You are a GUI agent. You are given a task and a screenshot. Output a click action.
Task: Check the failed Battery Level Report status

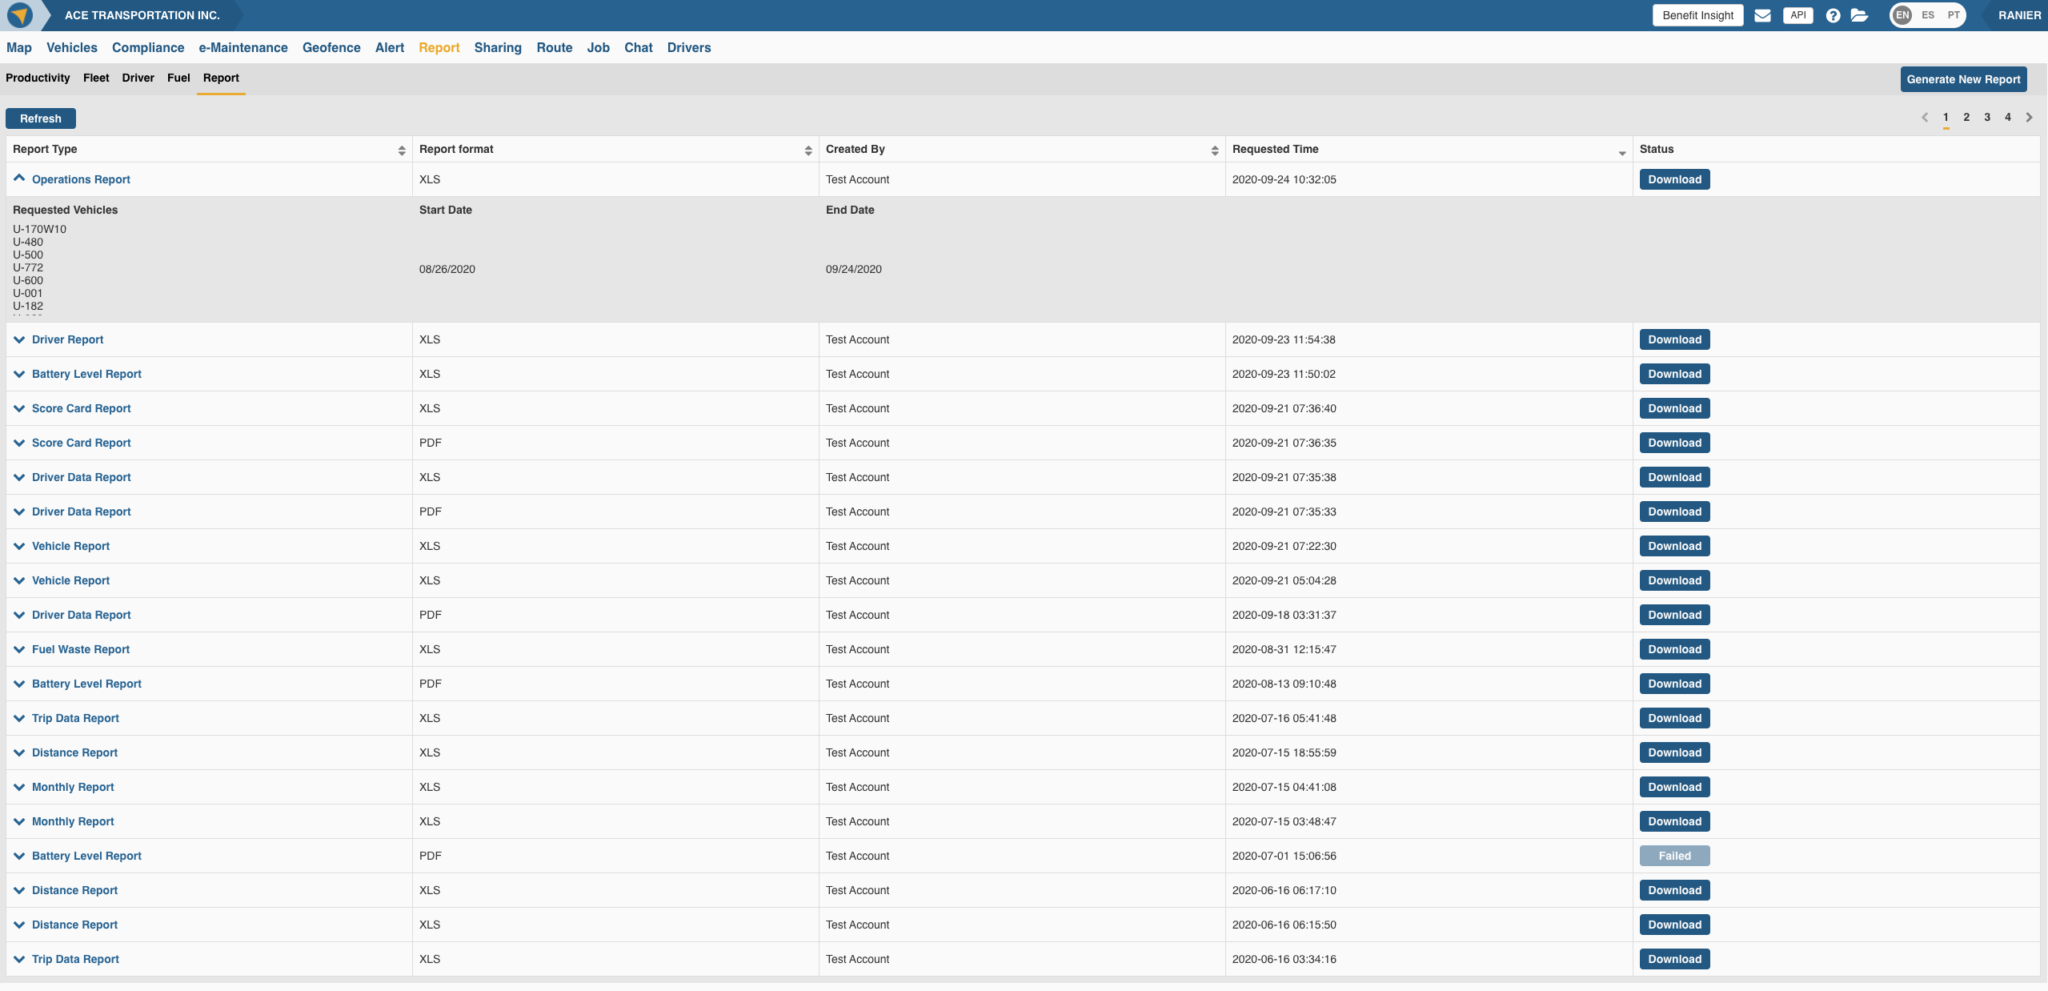click(x=1674, y=855)
